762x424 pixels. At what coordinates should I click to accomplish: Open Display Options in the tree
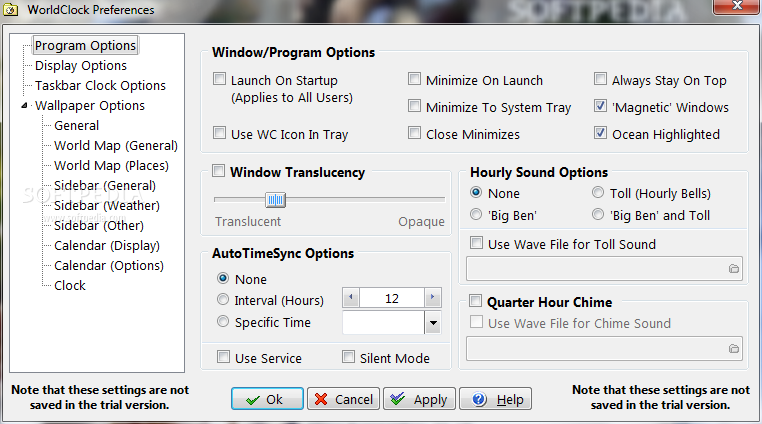coord(81,66)
